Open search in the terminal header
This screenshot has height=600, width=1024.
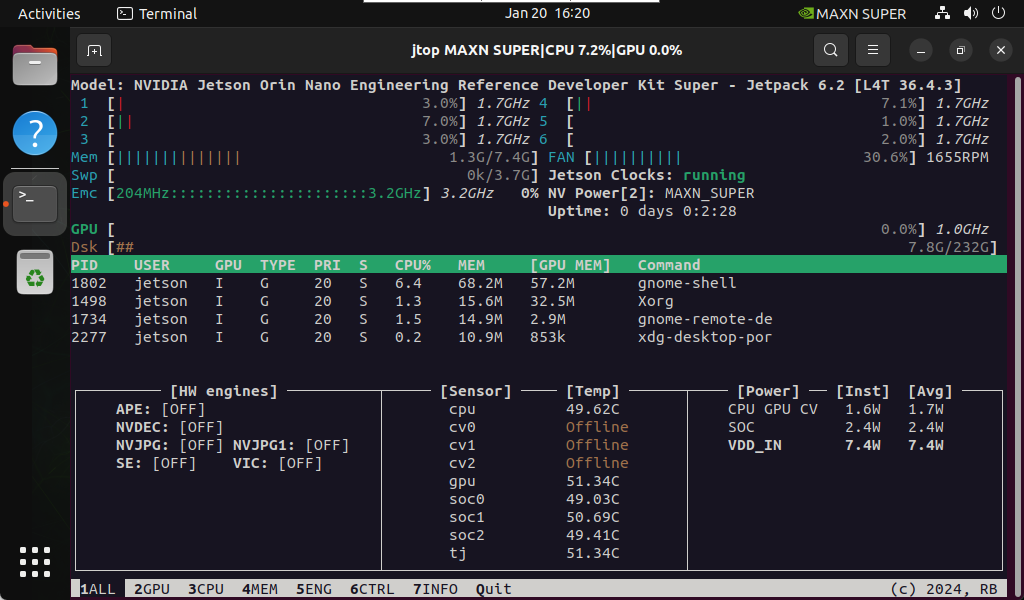(830, 49)
